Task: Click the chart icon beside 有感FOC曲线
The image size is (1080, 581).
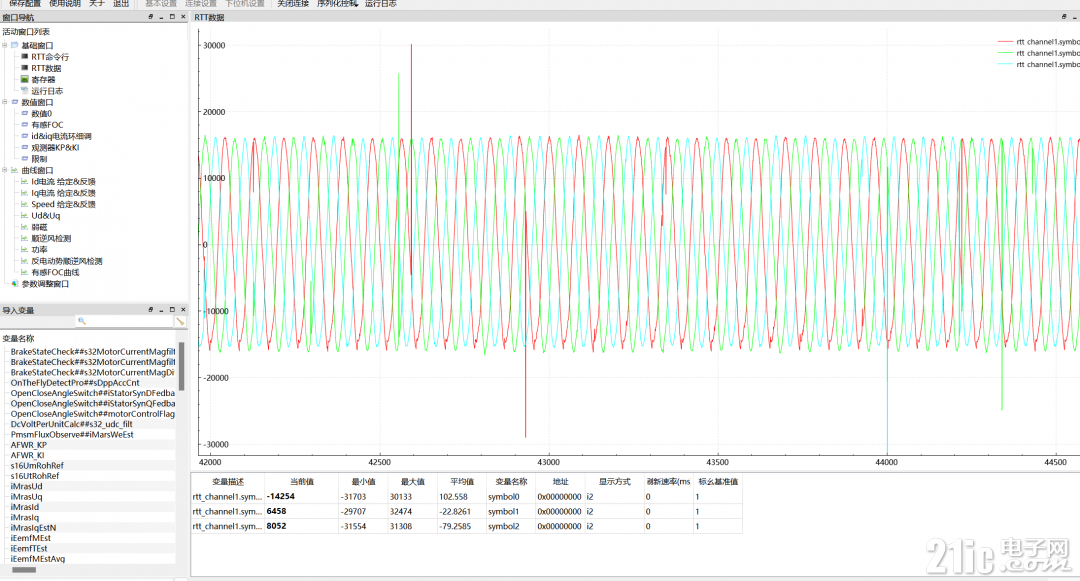Action: pyautogui.click(x=25, y=273)
